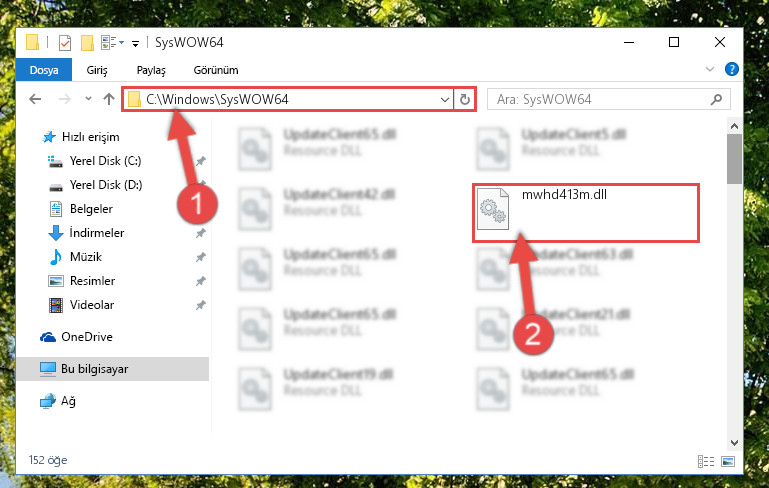Toggle the pin next to Müzik
The height and width of the screenshot is (488, 769).
click(x=201, y=257)
